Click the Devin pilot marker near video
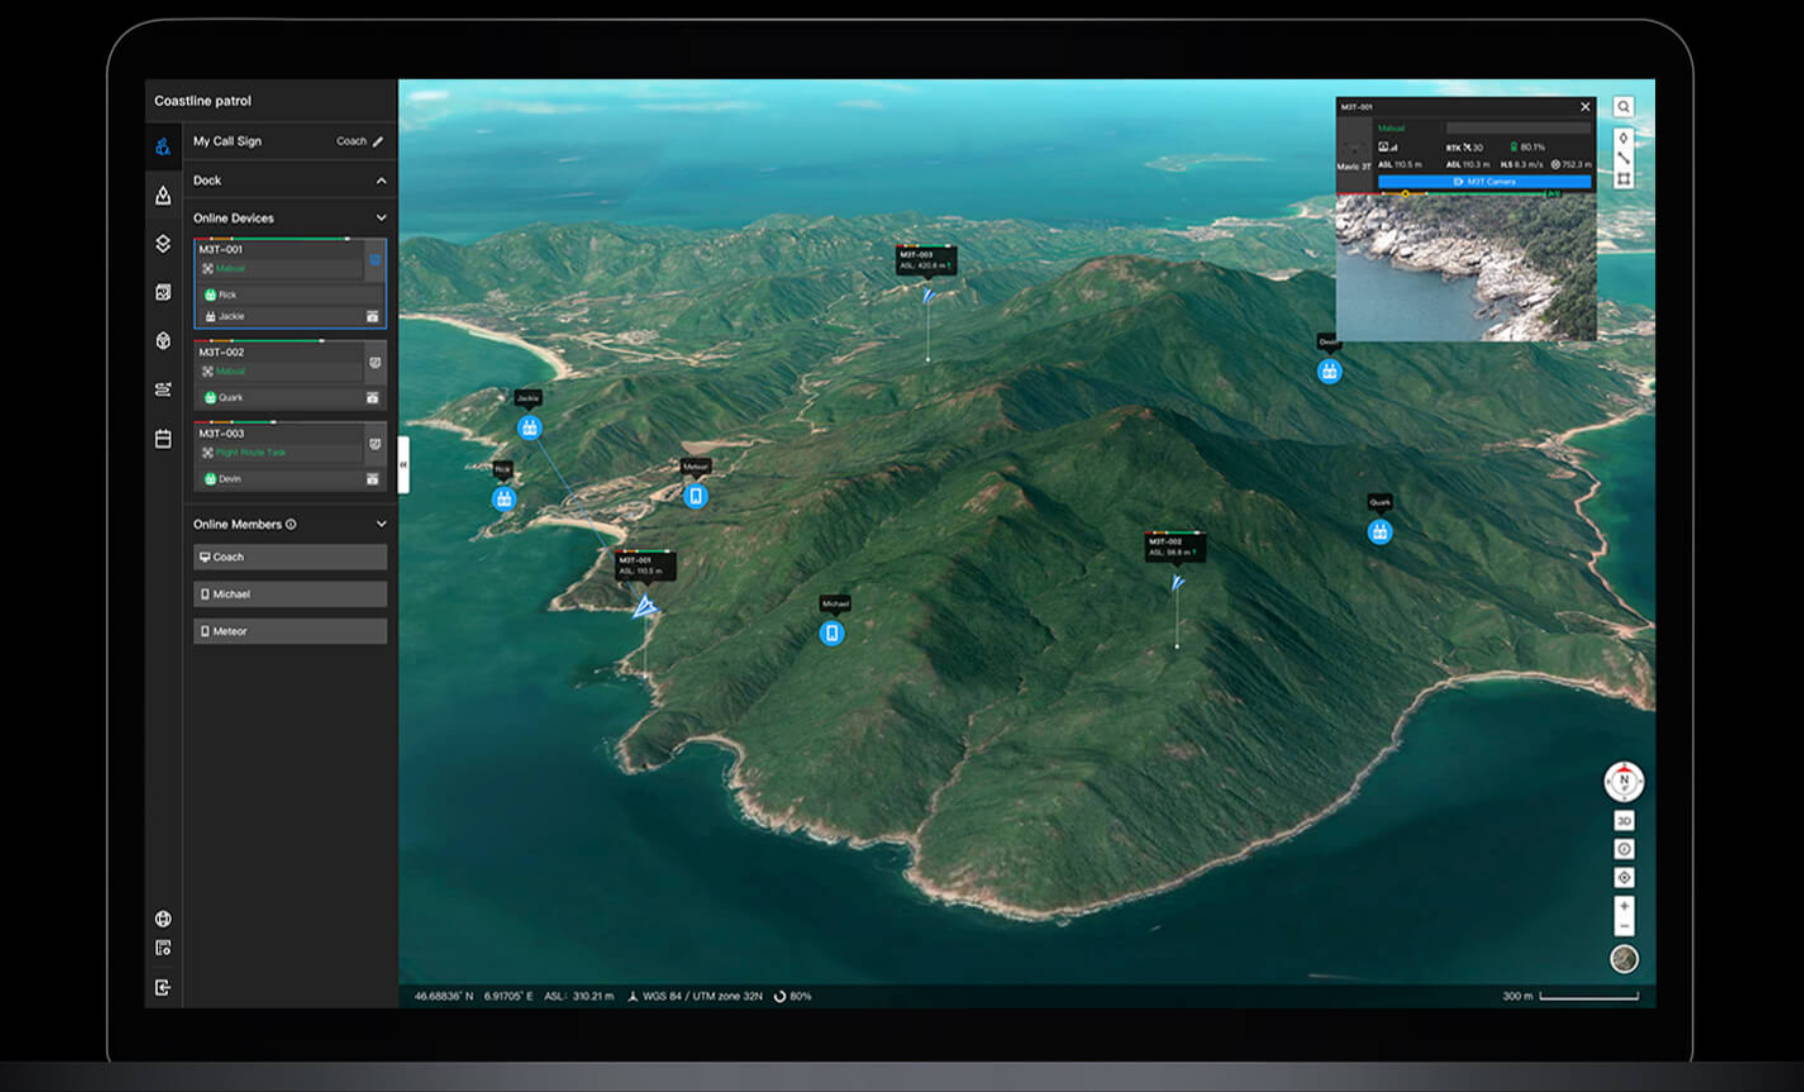Screen dimensions: 1804x1092 1329,372
